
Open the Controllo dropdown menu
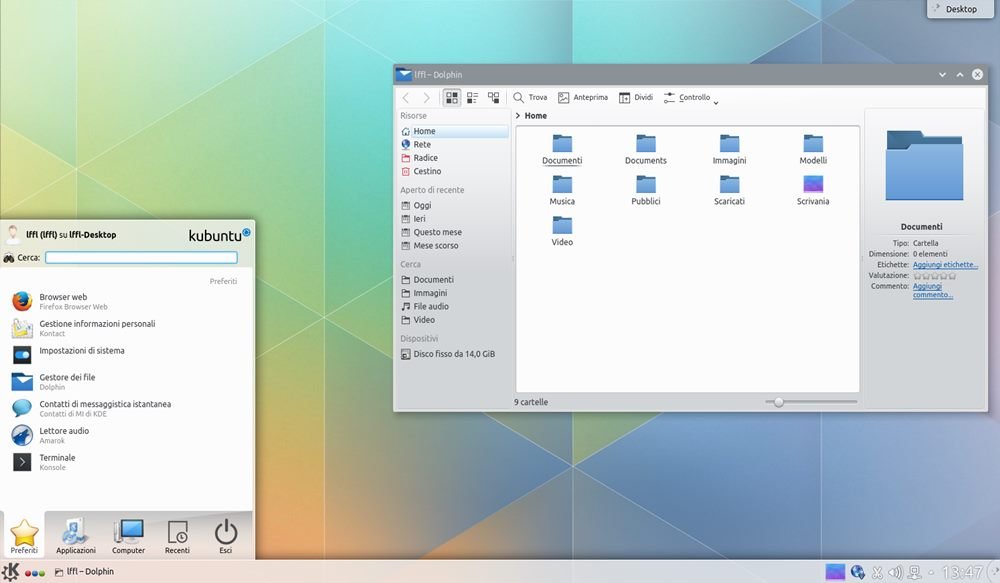(x=691, y=98)
